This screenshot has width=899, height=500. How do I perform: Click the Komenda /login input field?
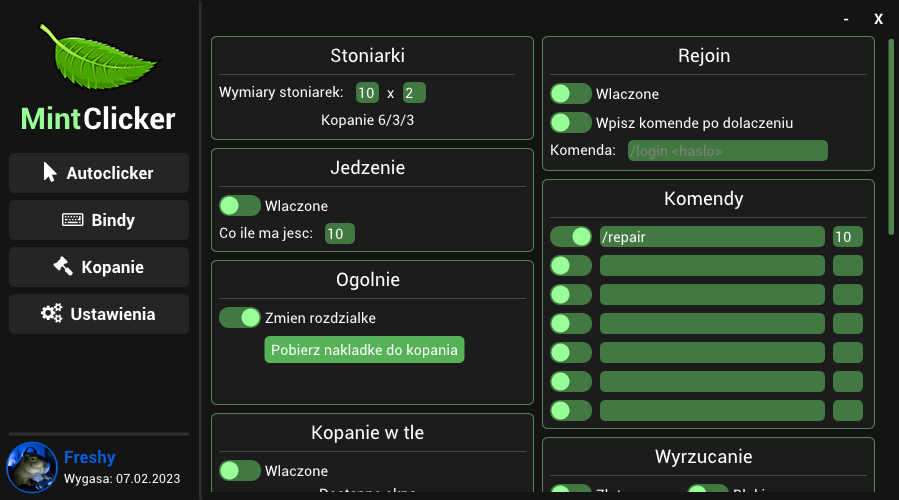[728, 151]
